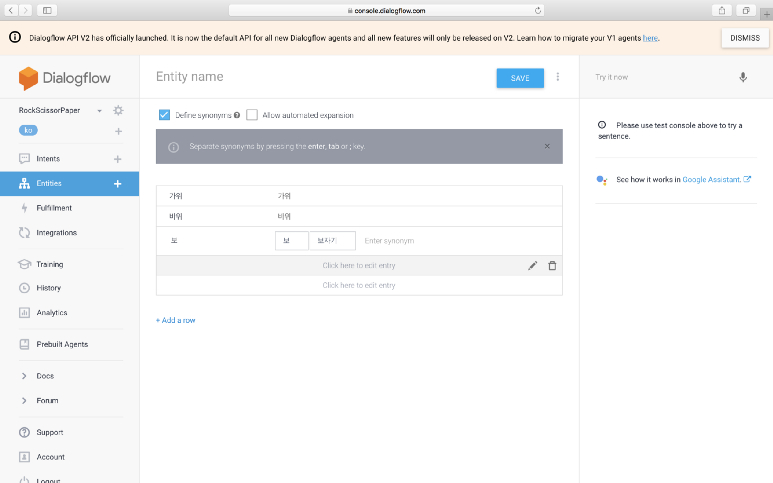
Task: Click the plus icon next to Intents
Action: (x=118, y=159)
